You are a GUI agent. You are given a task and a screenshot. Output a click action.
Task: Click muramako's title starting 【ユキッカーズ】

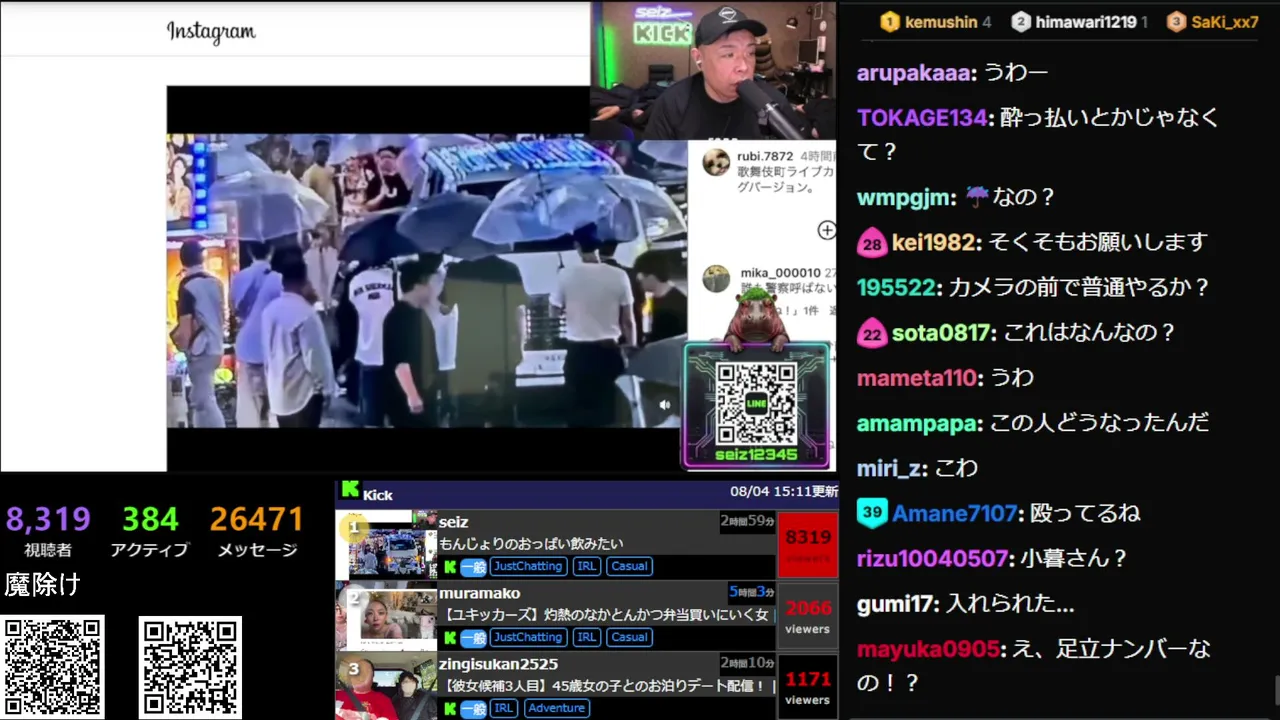point(606,615)
